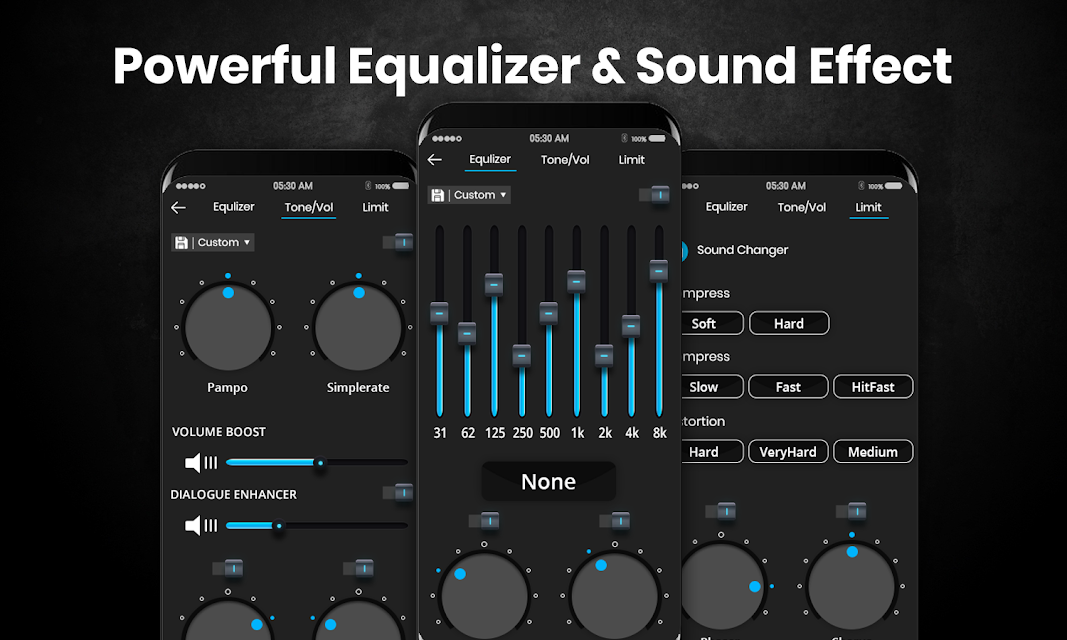Open Custom preset dropdown on left phone

click(213, 243)
